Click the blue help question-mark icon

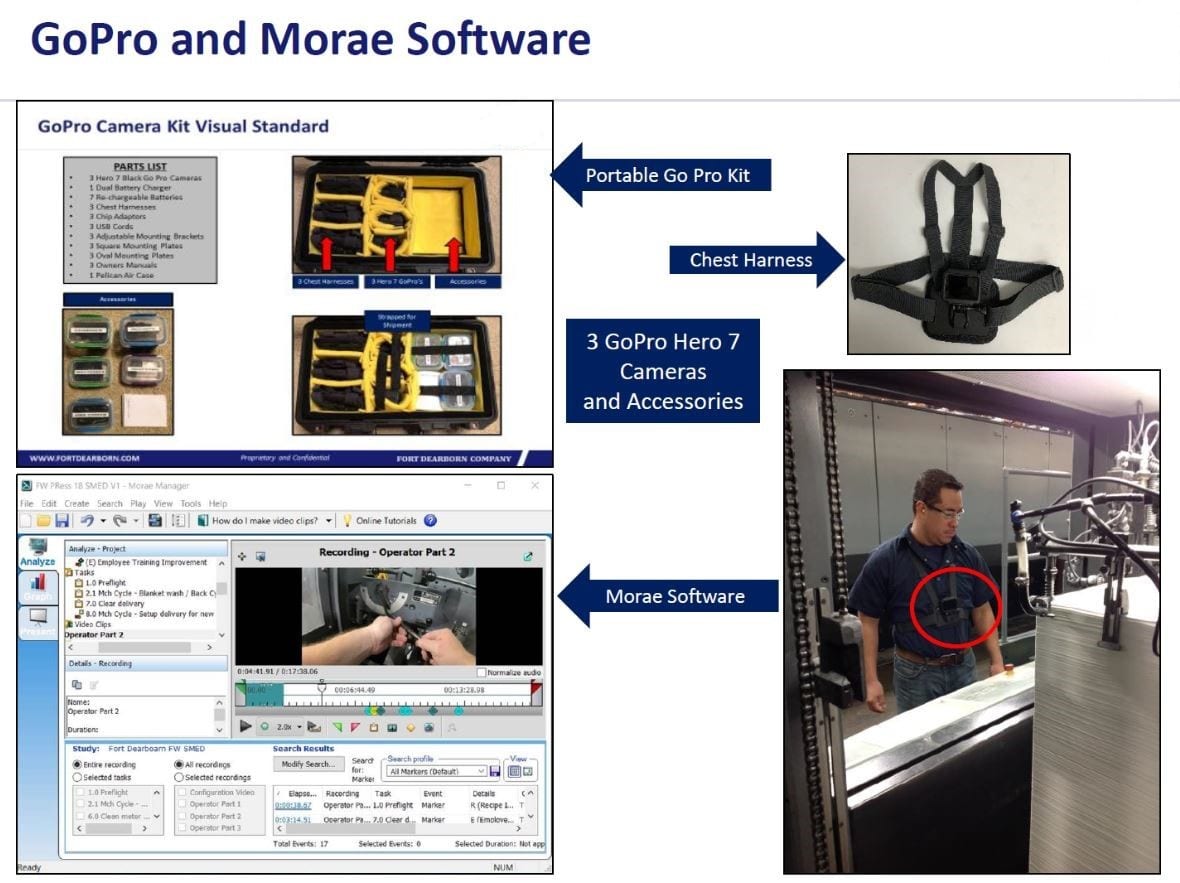coord(430,520)
